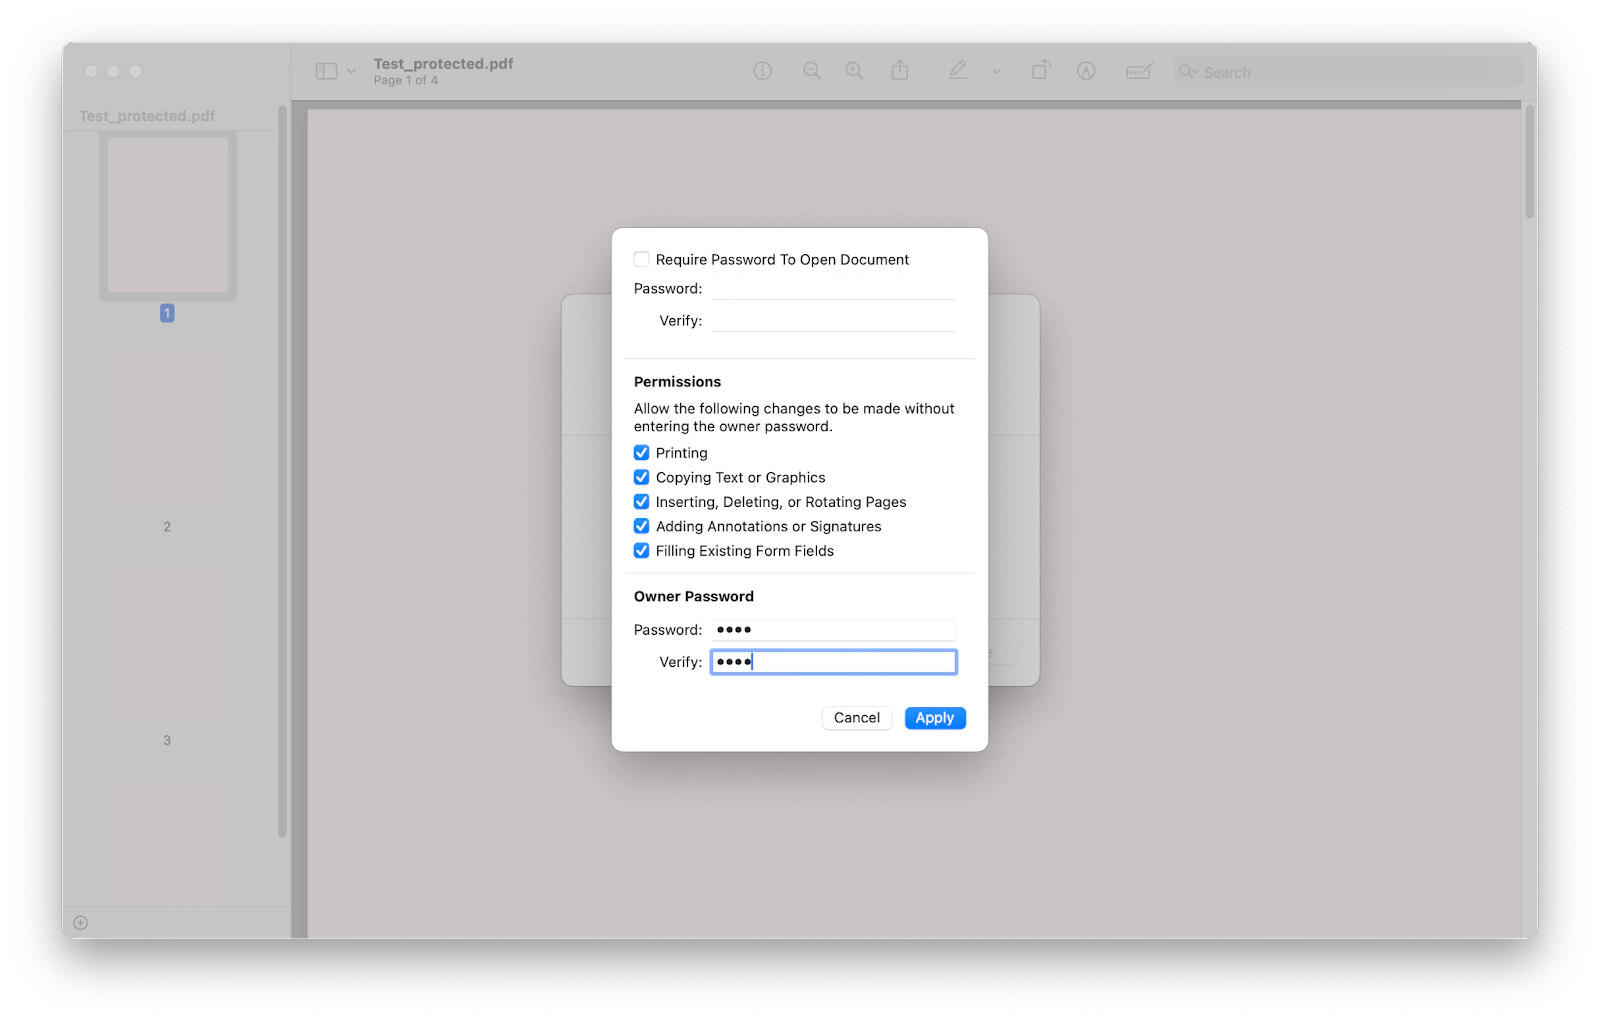
Task: Uncheck Copying Text or Graphics
Action: 641,477
